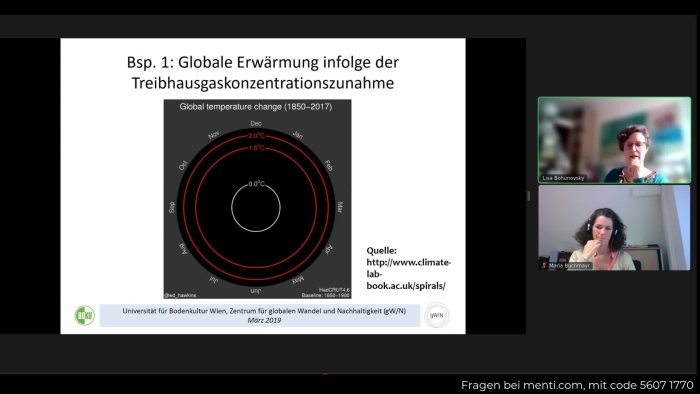Click the red 2.0°C ring label
Image resolution: width=700 pixels, height=394 pixels.
[x=257, y=136]
